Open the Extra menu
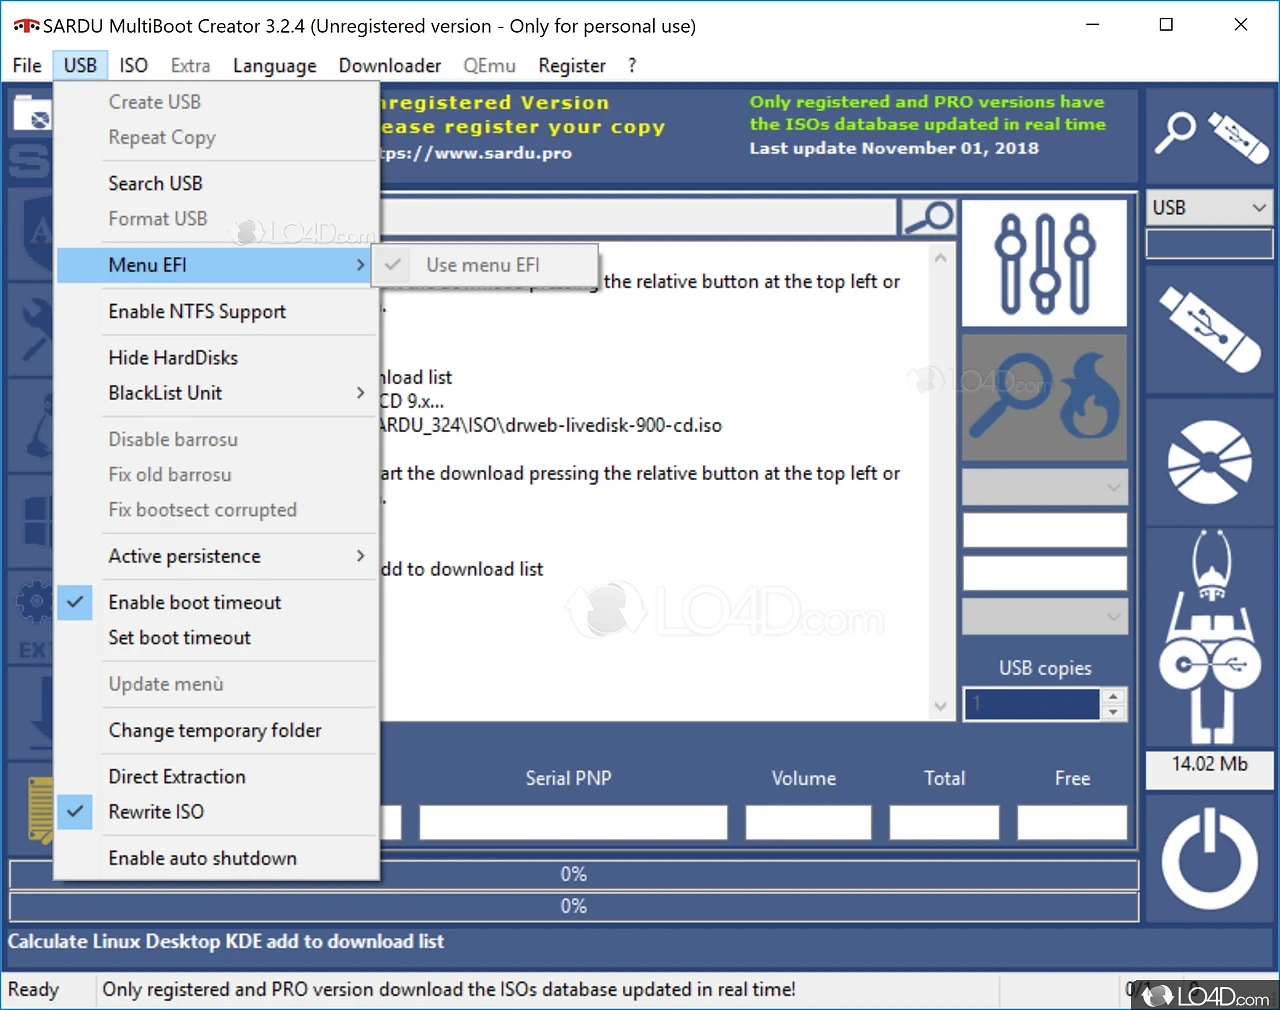 coord(190,66)
